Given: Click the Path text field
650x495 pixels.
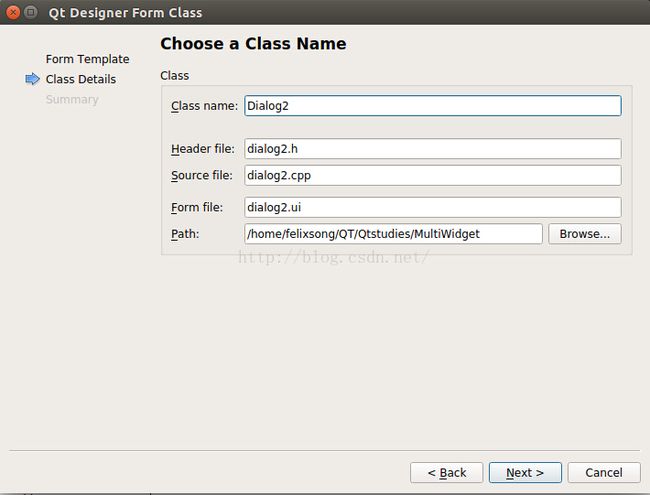Looking at the screenshot, I should pos(393,234).
